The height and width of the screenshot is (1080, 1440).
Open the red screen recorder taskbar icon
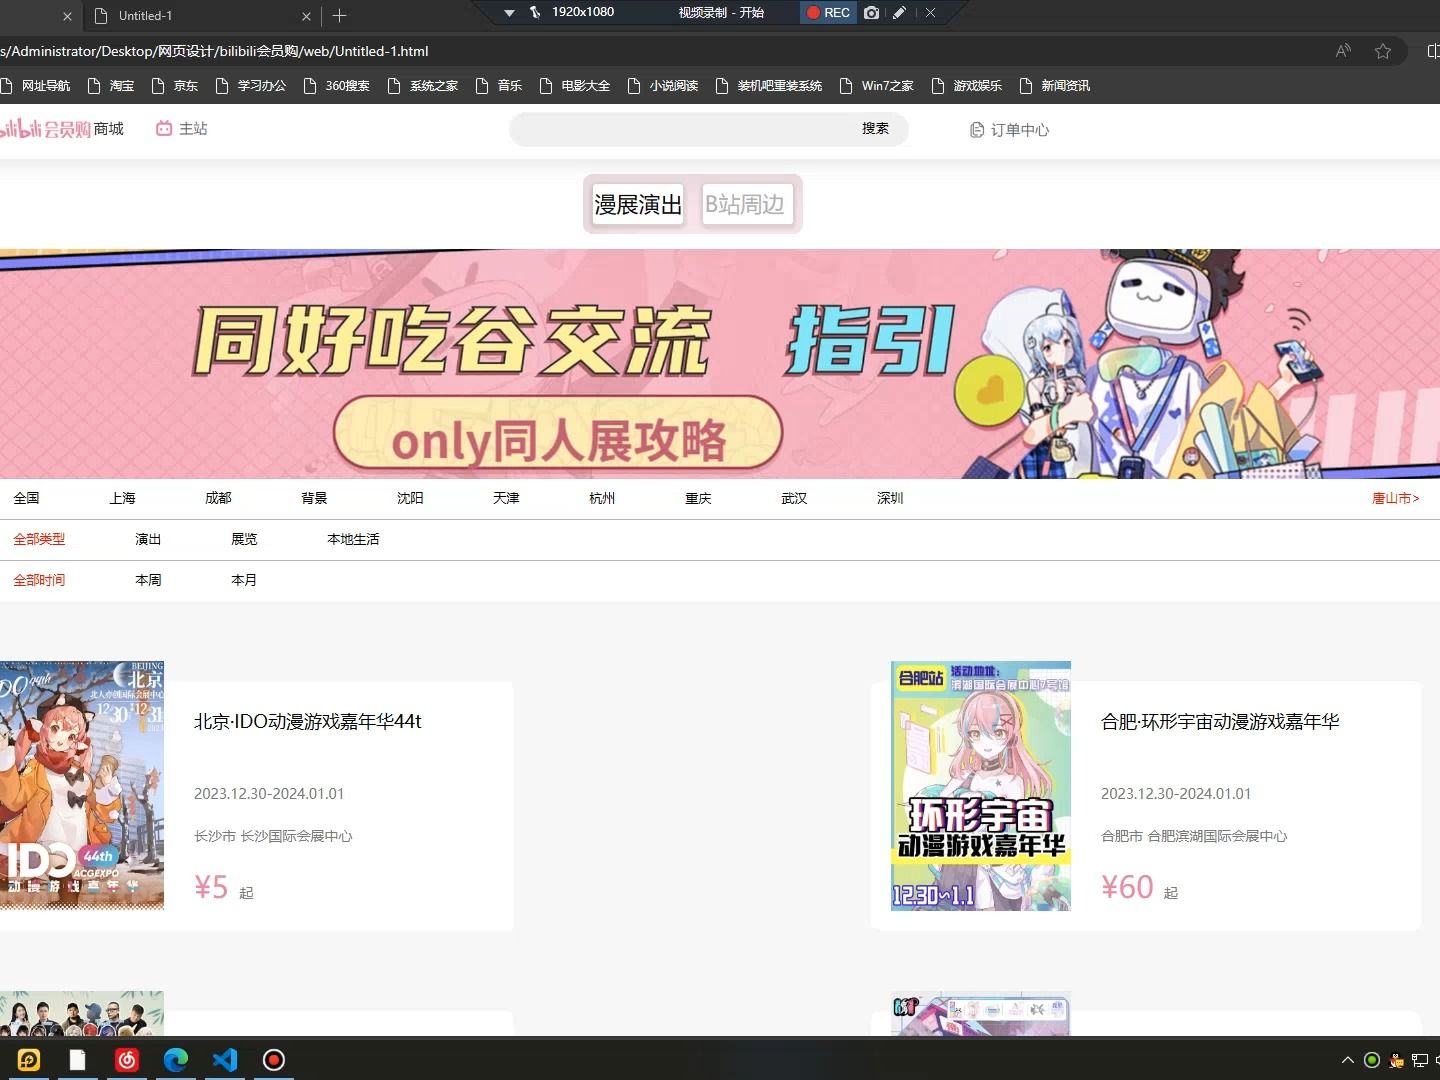[x=274, y=1060]
